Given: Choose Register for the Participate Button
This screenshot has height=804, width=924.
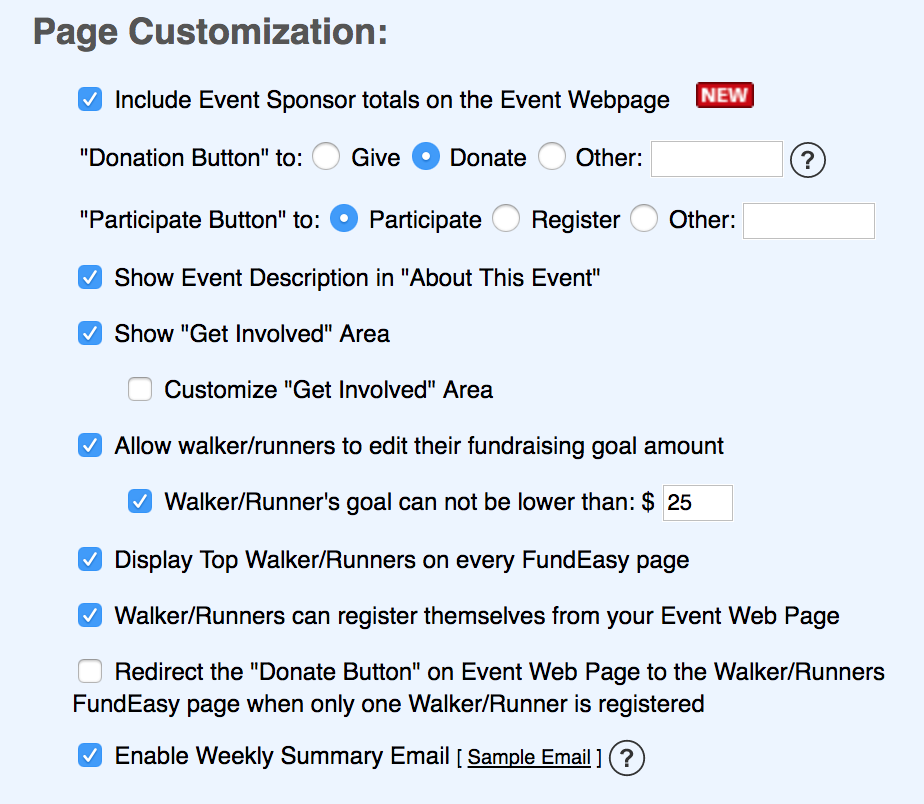Looking at the screenshot, I should 506,220.
